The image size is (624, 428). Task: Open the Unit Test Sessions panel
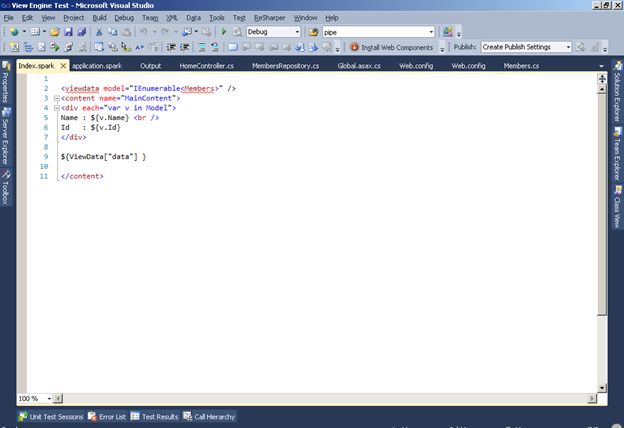pyautogui.click(x=51, y=416)
